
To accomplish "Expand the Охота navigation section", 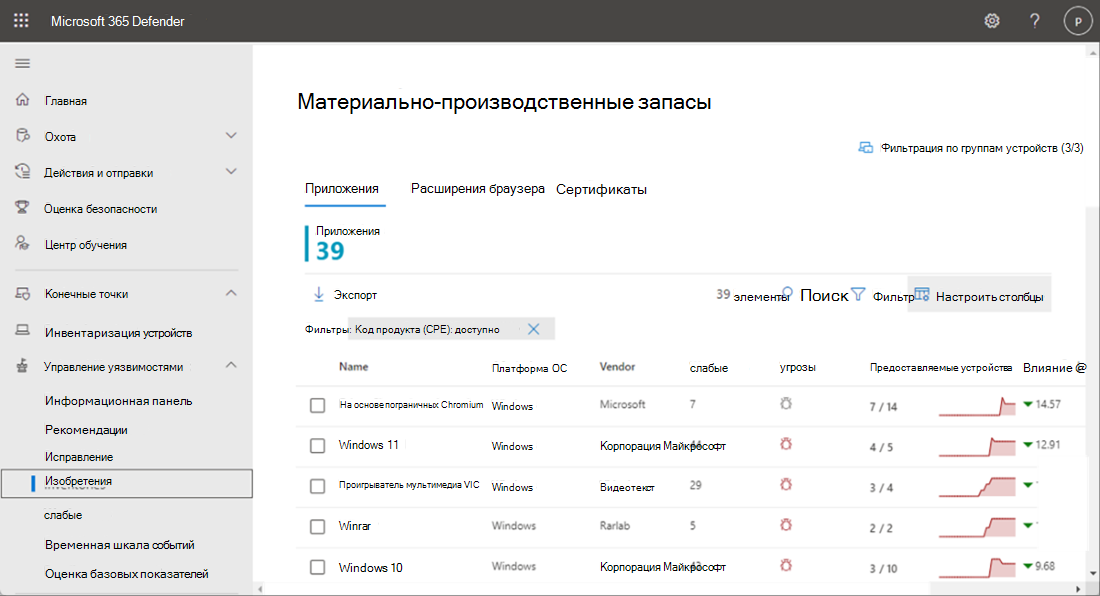I will pyautogui.click(x=231, y=135).
